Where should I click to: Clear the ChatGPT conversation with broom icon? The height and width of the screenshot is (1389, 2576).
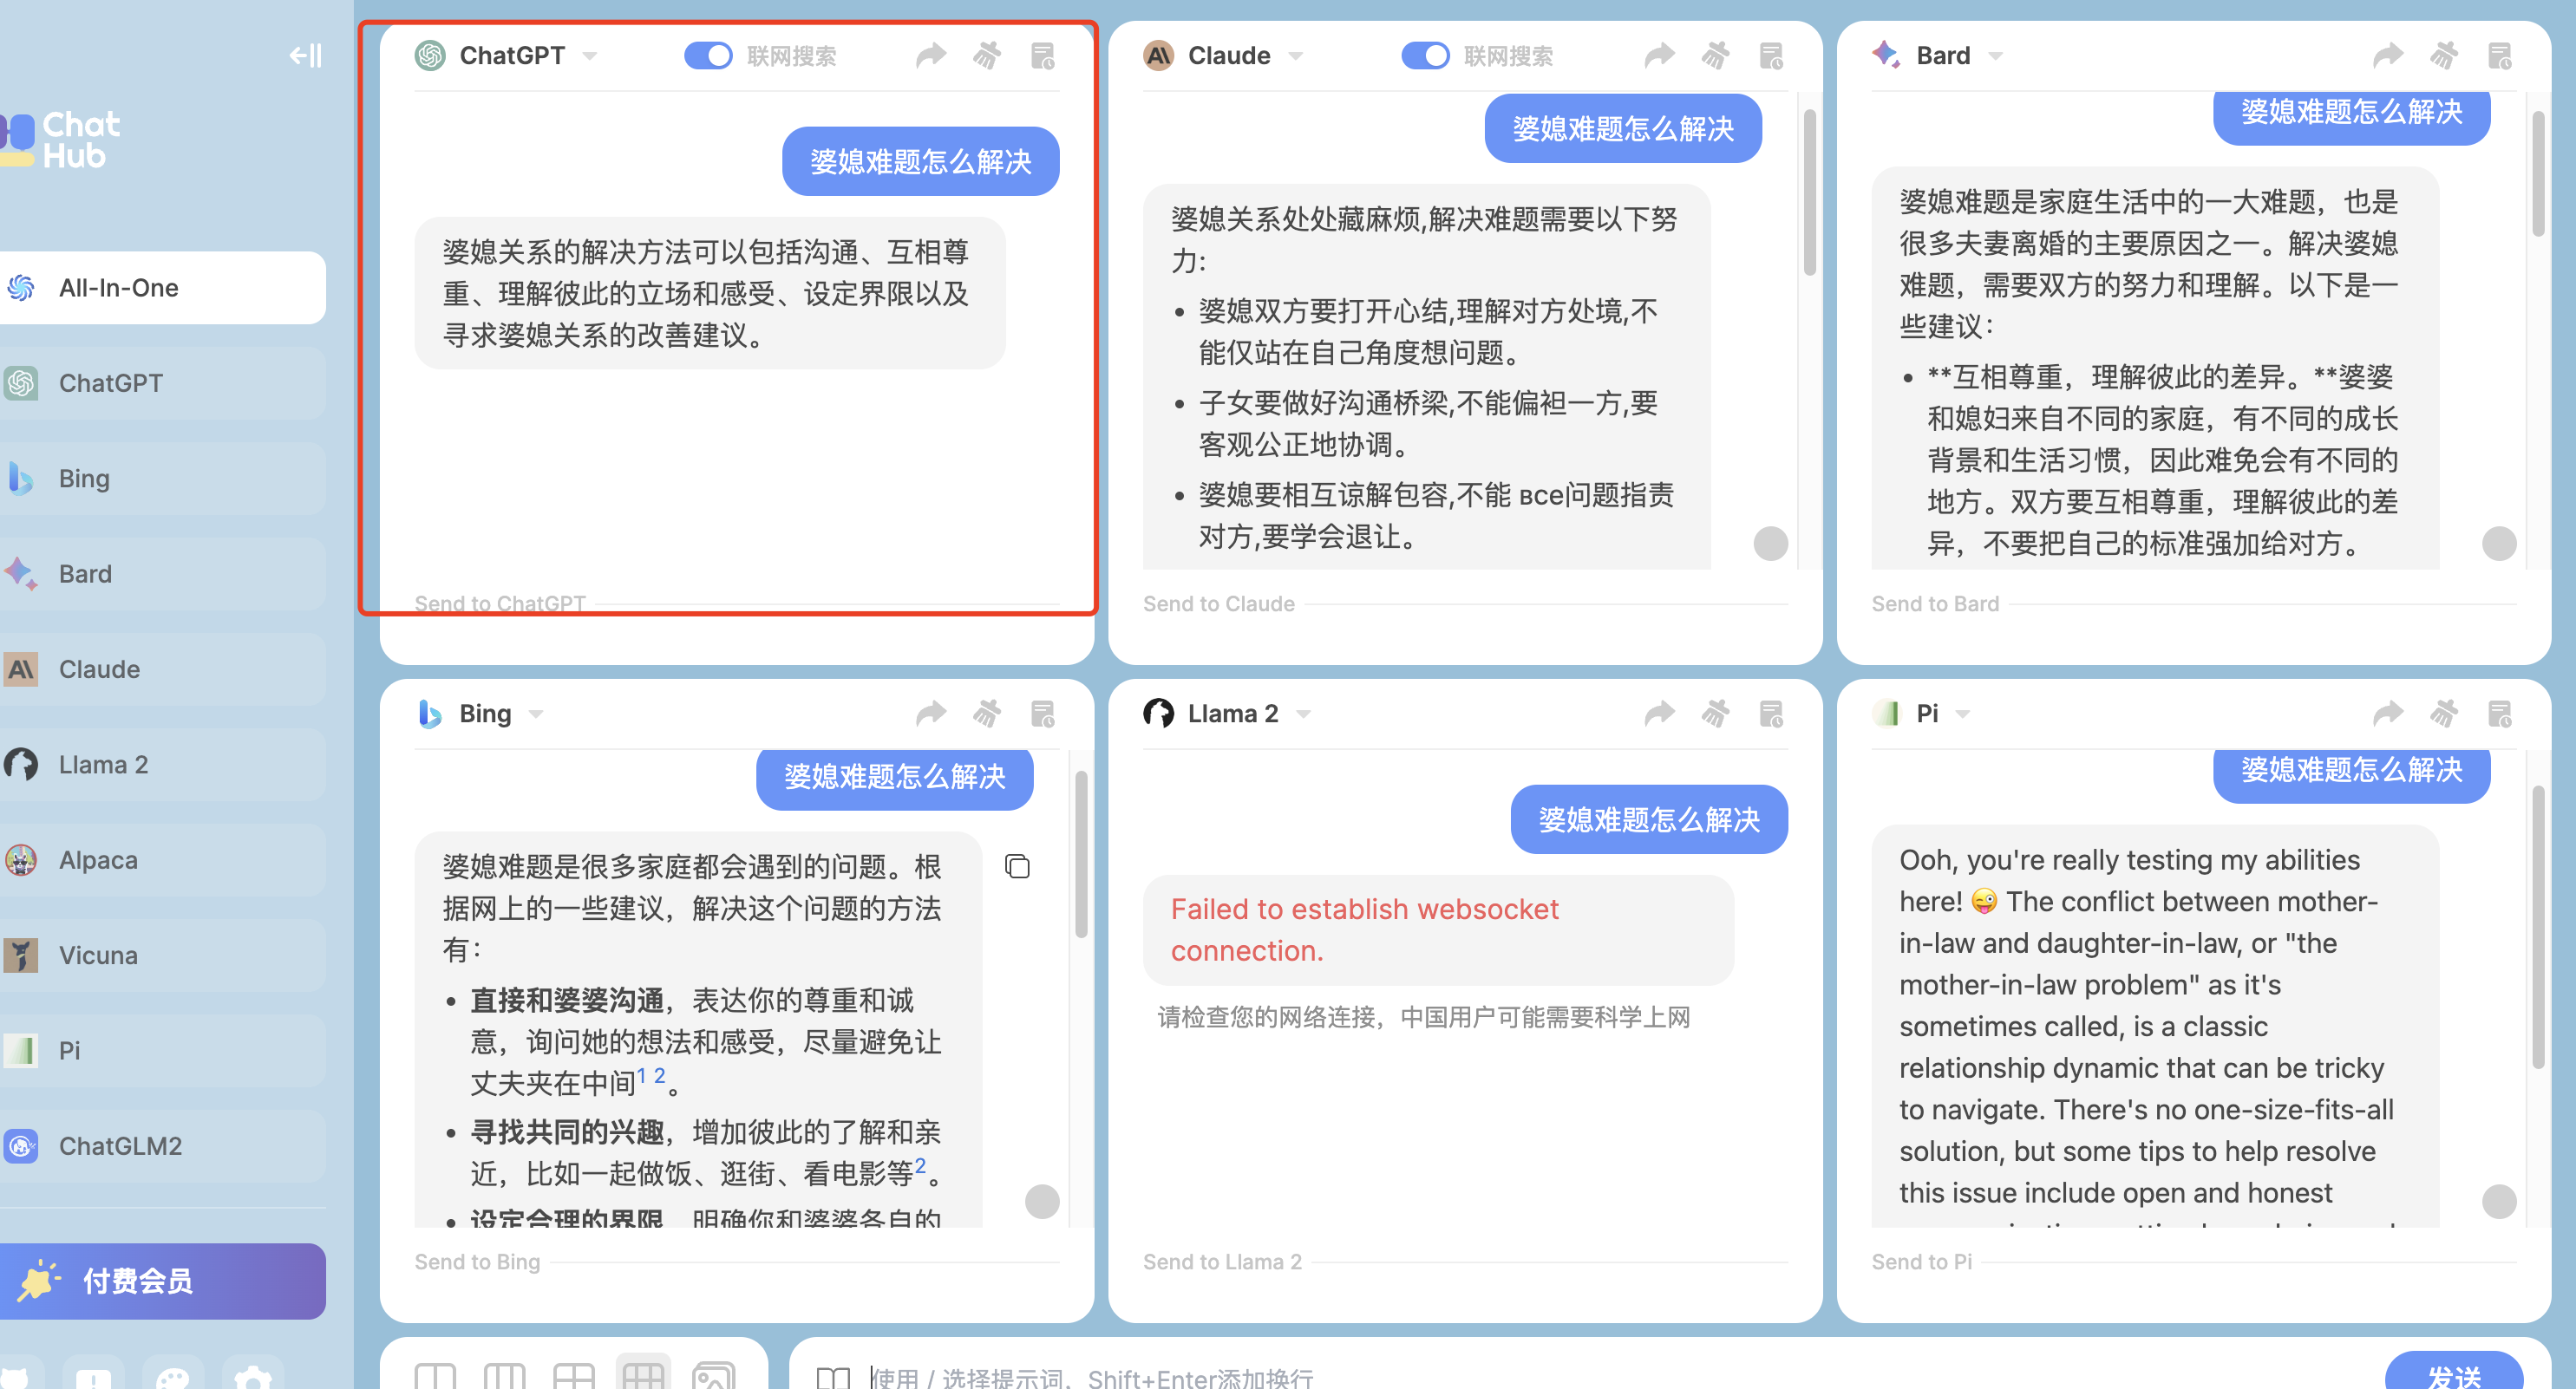click(987, 55)
